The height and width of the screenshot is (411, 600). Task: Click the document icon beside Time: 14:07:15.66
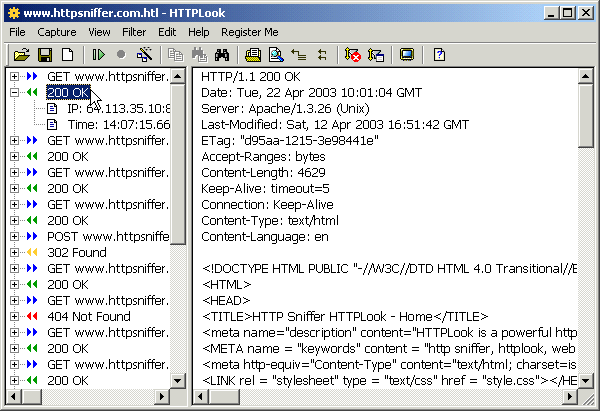coord(52,125)
